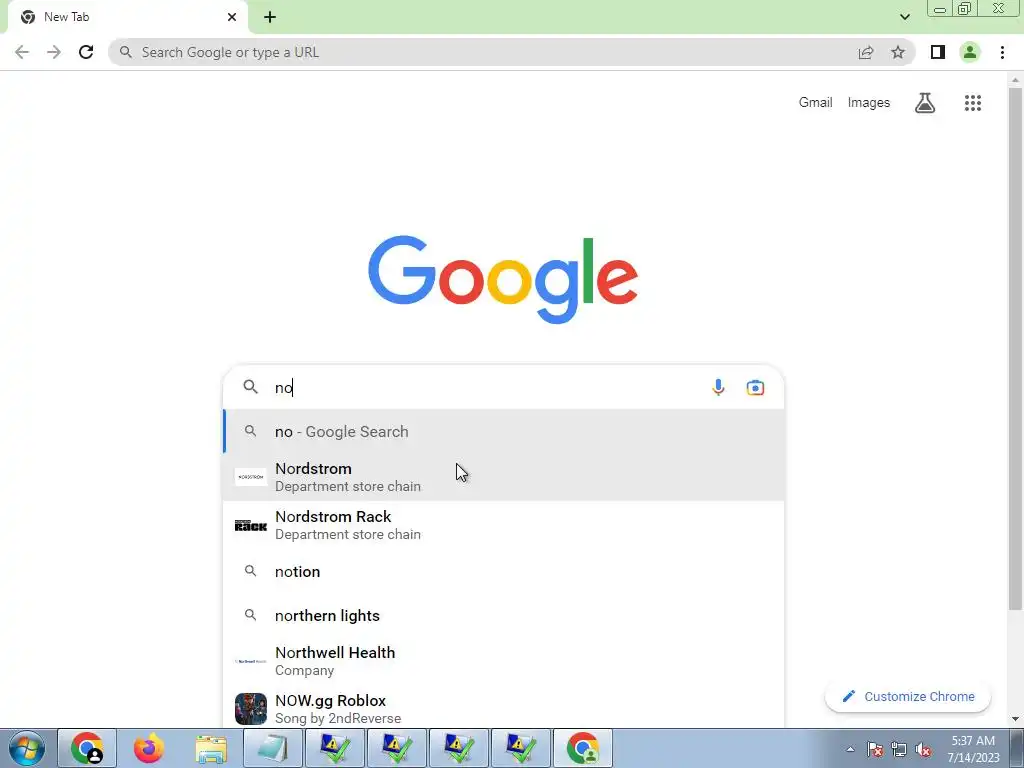Open Gmail link
The image size is (1024, 768).
tap(815, 103)
